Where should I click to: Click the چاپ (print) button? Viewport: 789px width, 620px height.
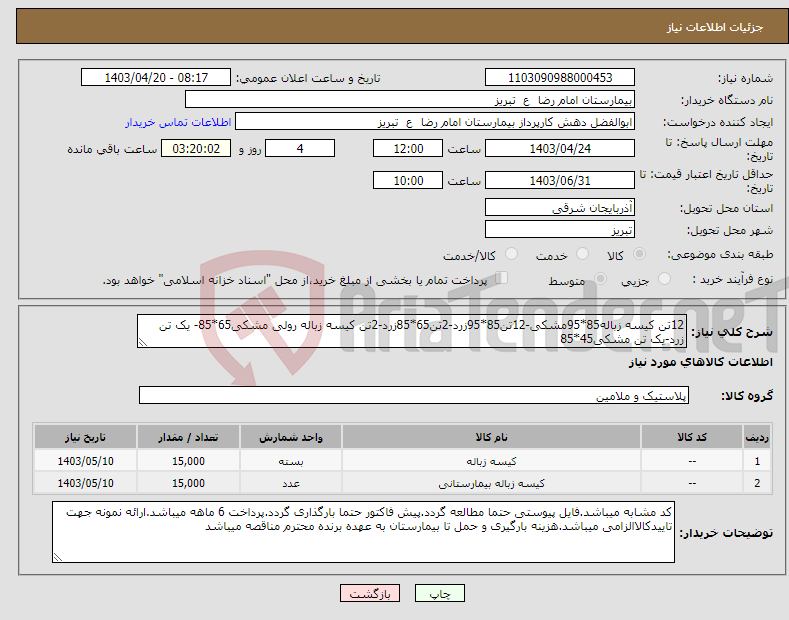pos(439,593)
